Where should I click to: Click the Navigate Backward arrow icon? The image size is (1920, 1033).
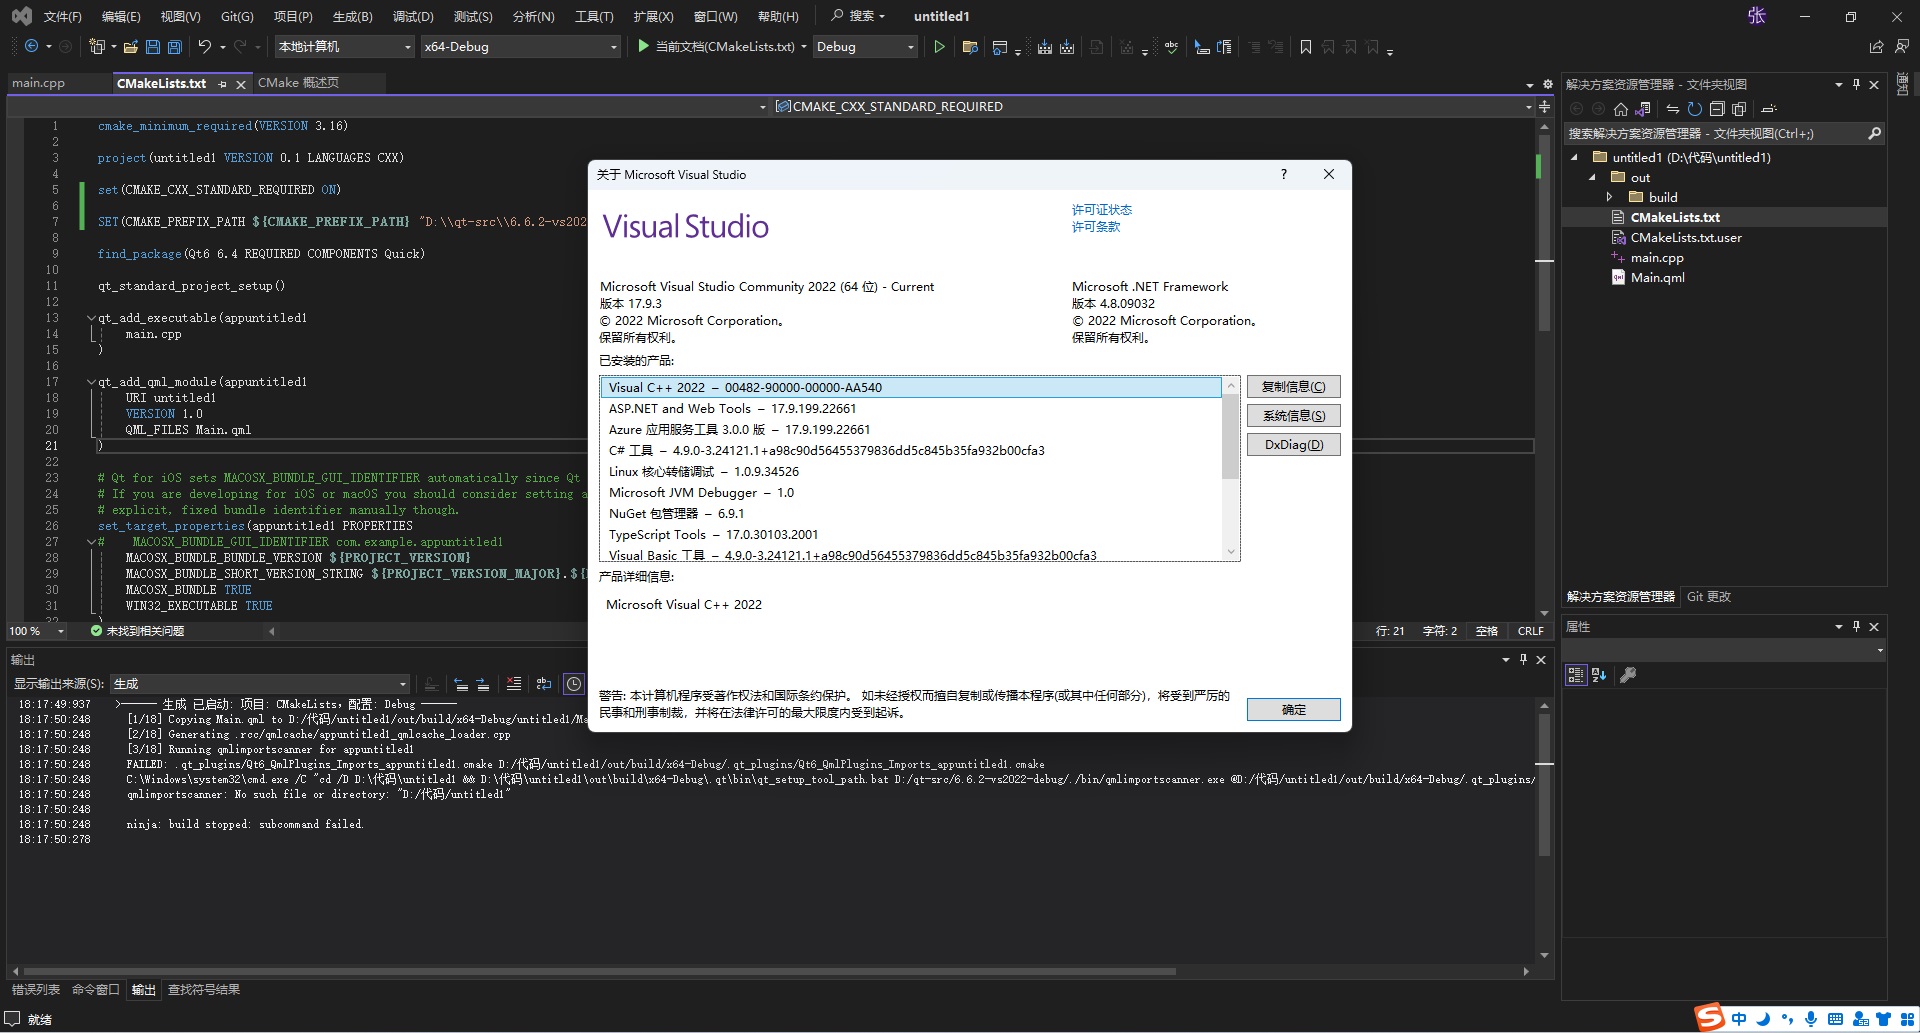[x=31, y=47]
